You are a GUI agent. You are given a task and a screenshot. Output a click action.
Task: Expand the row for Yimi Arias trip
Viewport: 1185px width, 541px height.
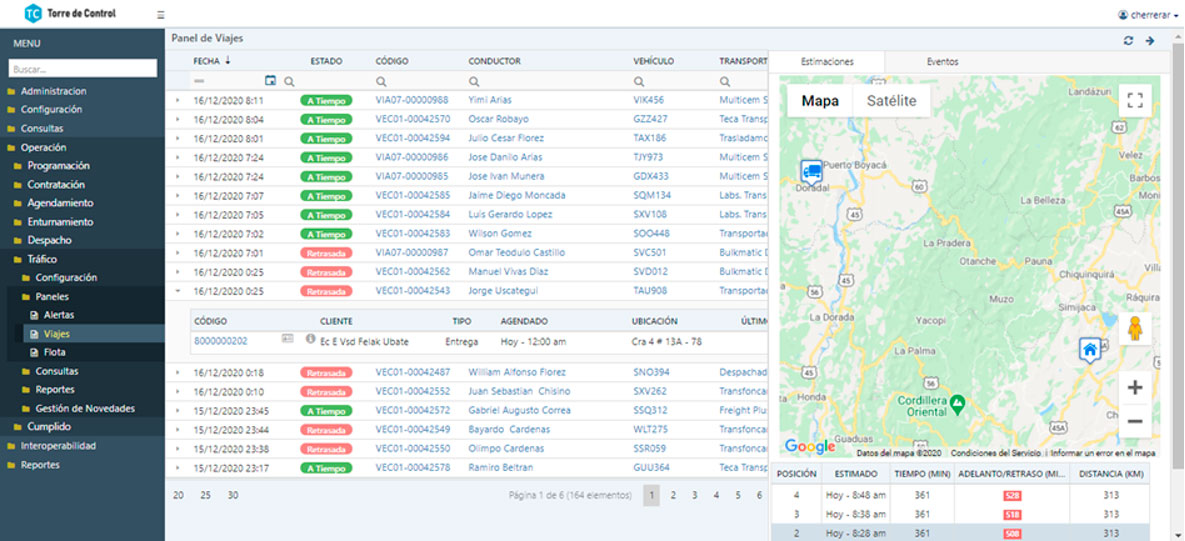178,100
